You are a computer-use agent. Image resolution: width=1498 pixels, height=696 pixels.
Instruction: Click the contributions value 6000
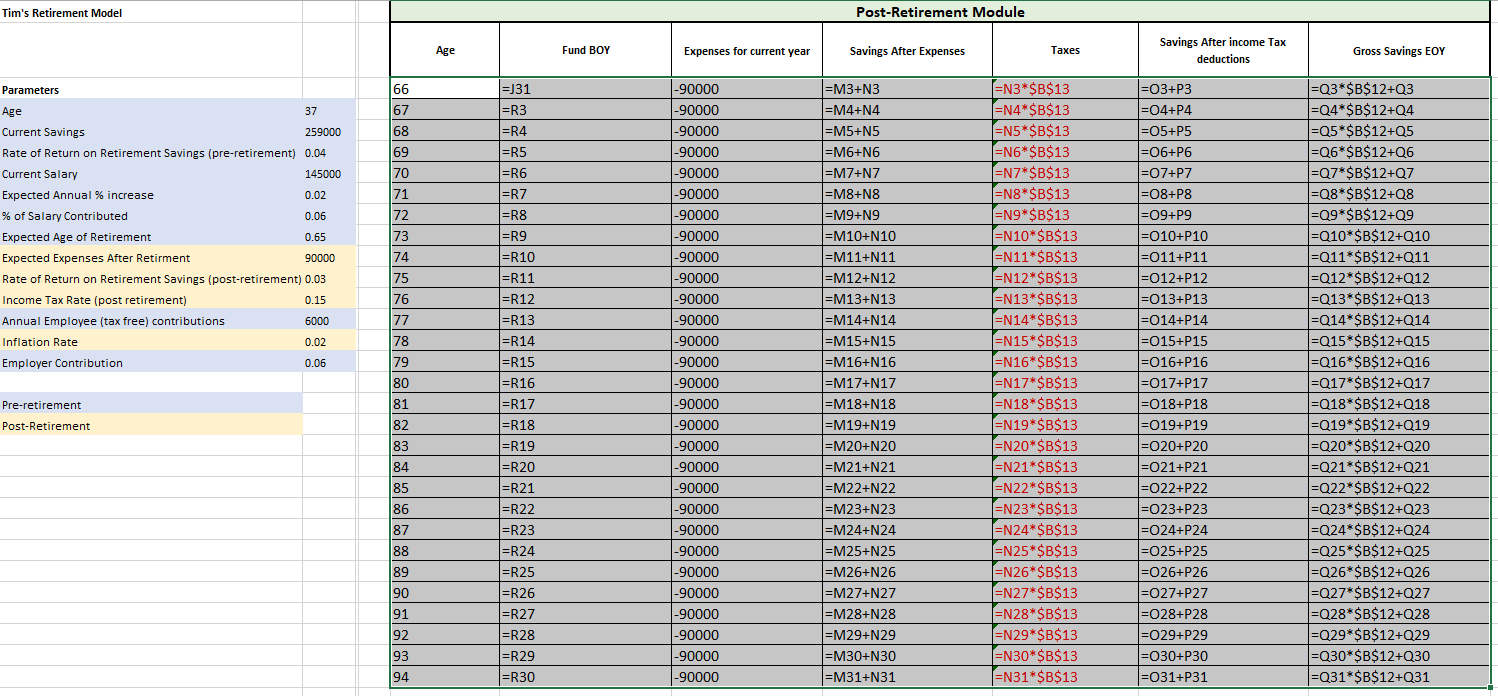tap(328, 321)
